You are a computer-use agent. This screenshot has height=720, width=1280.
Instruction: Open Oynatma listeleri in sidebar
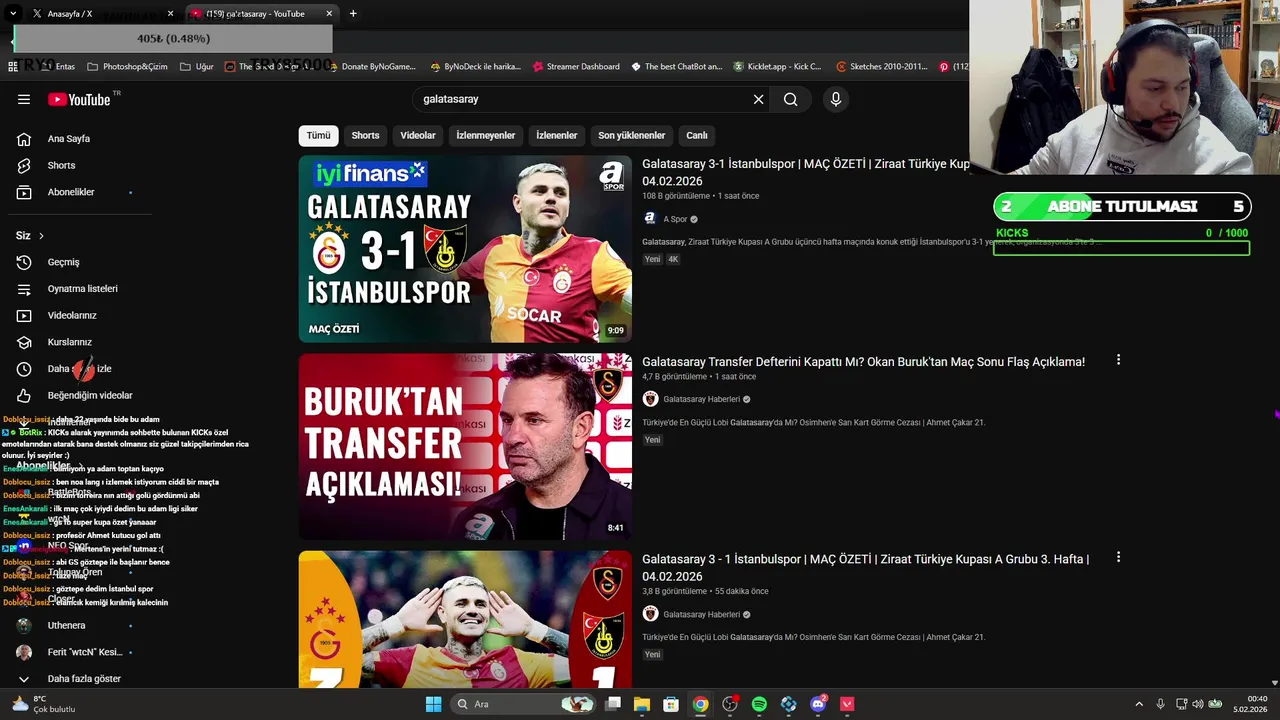(x=80, y=289)
